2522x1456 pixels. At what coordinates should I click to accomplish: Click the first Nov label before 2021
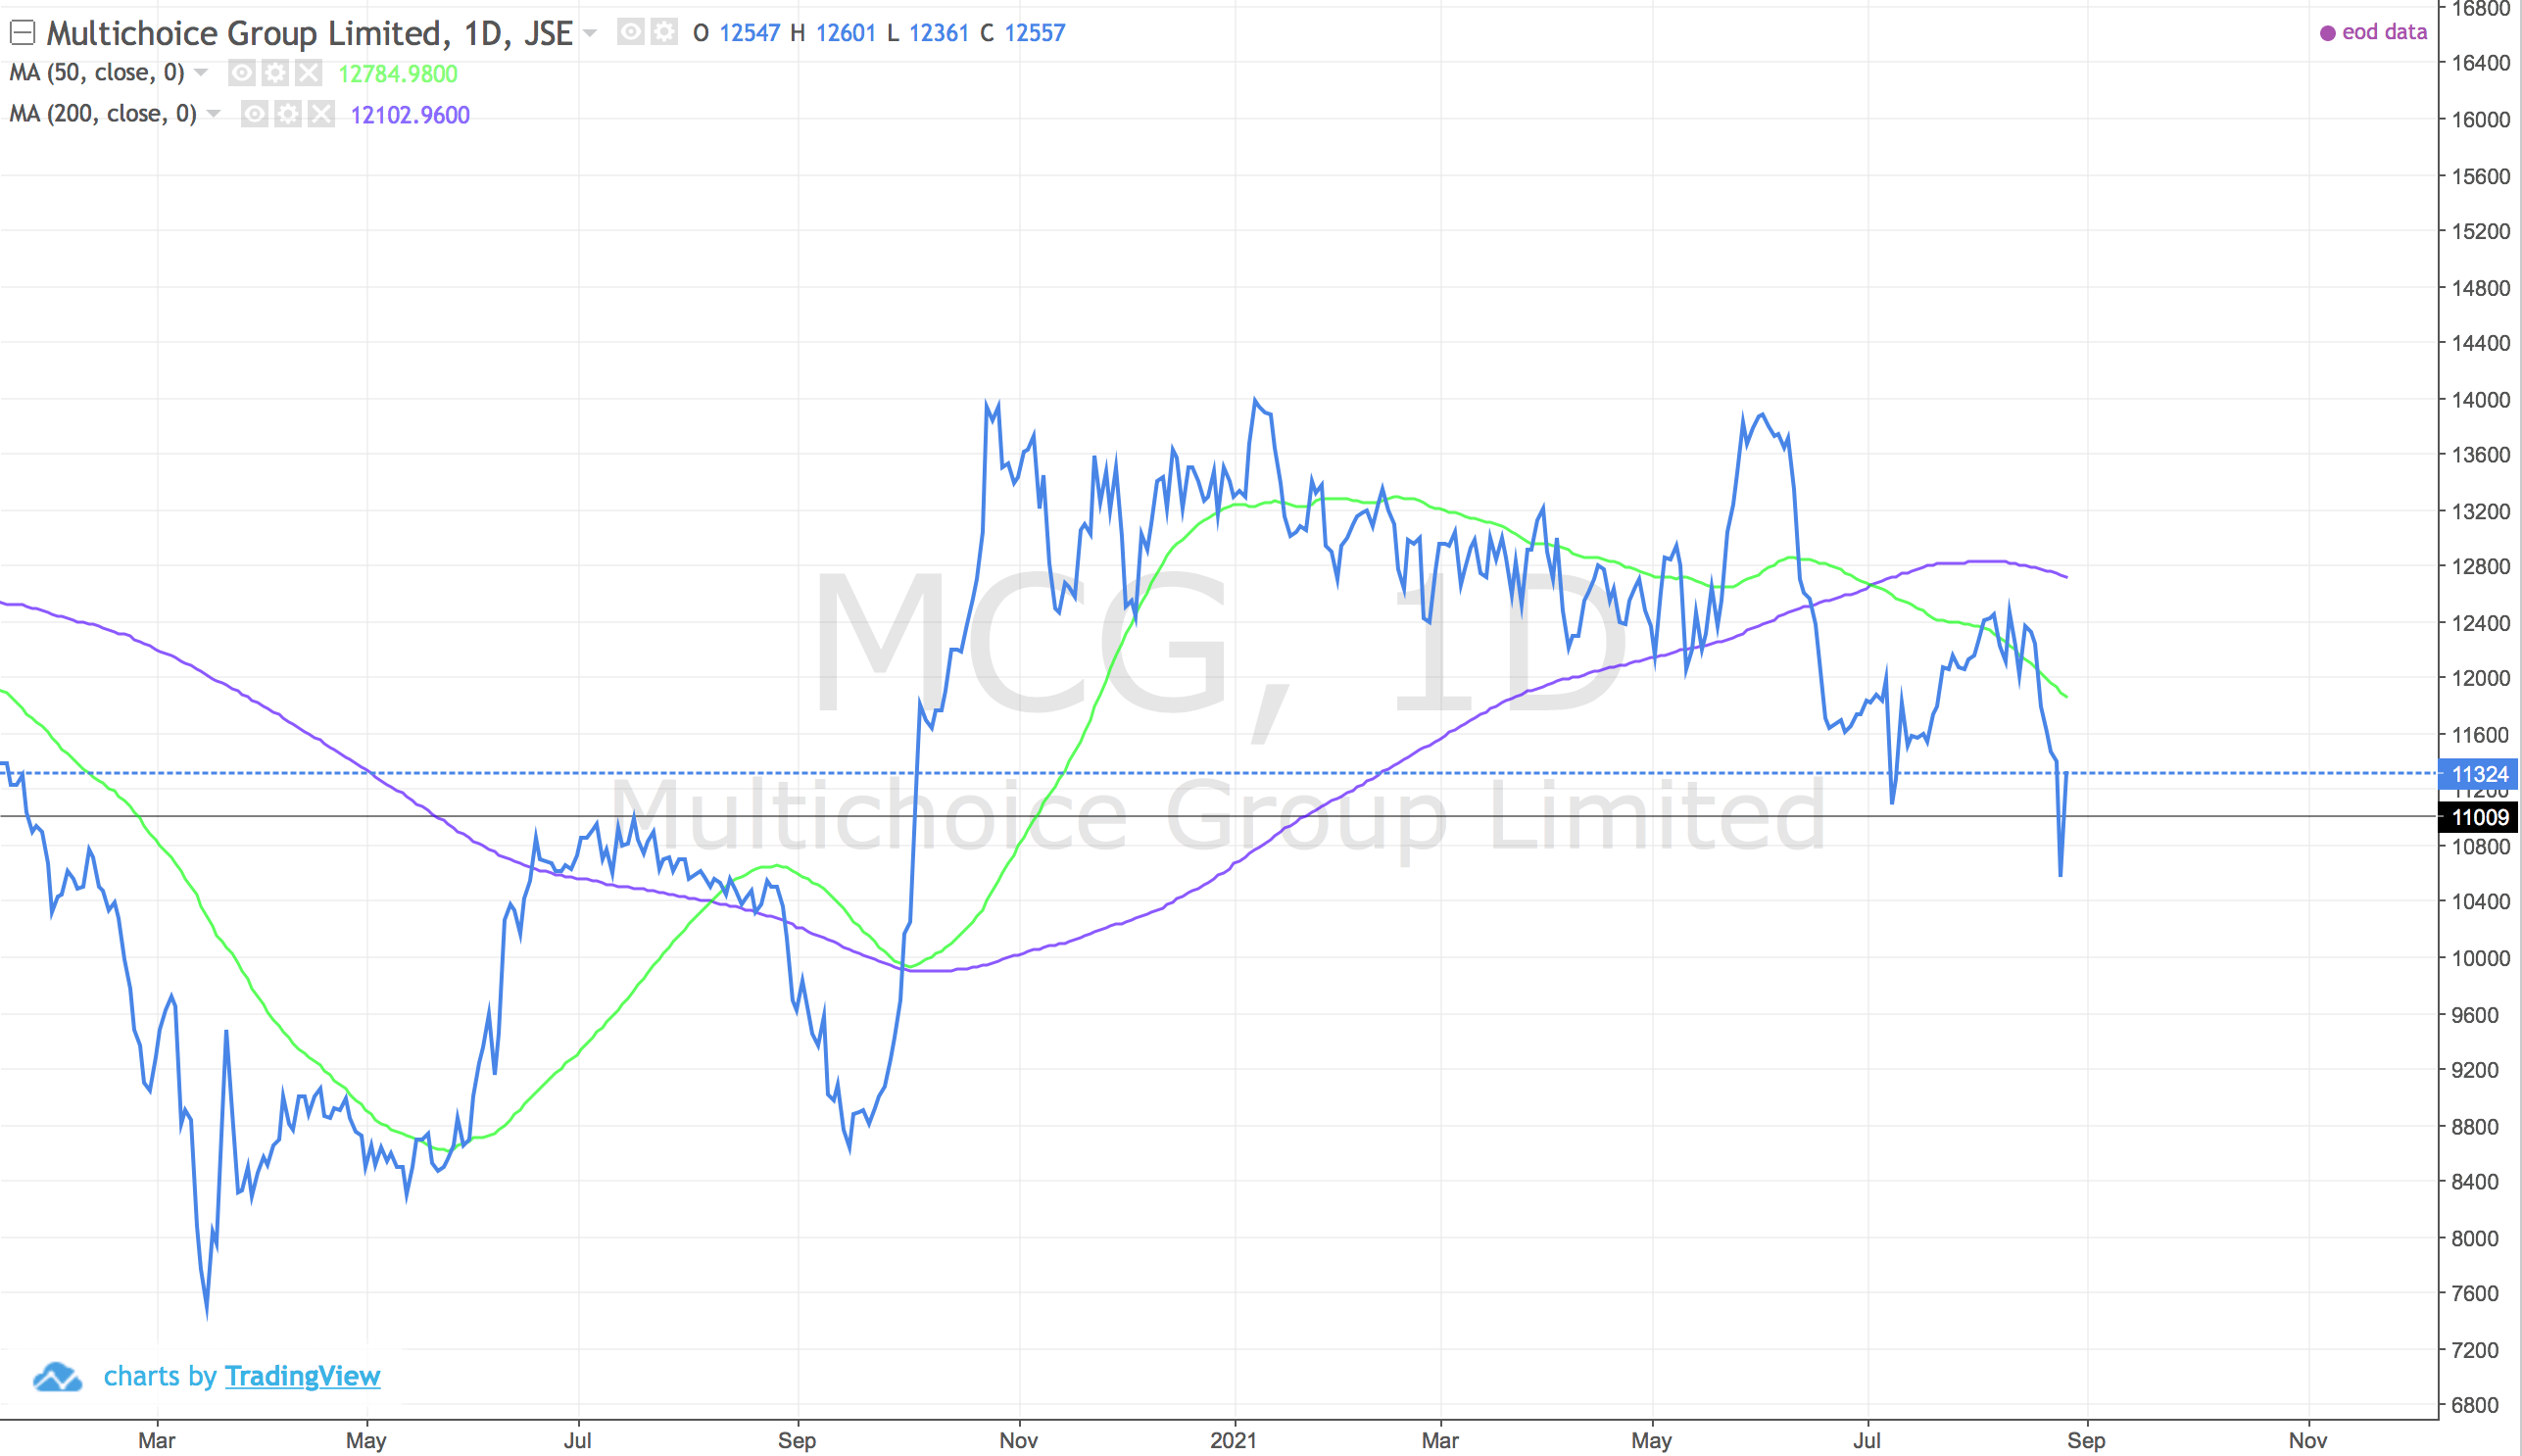[x=1018, y=1440]
